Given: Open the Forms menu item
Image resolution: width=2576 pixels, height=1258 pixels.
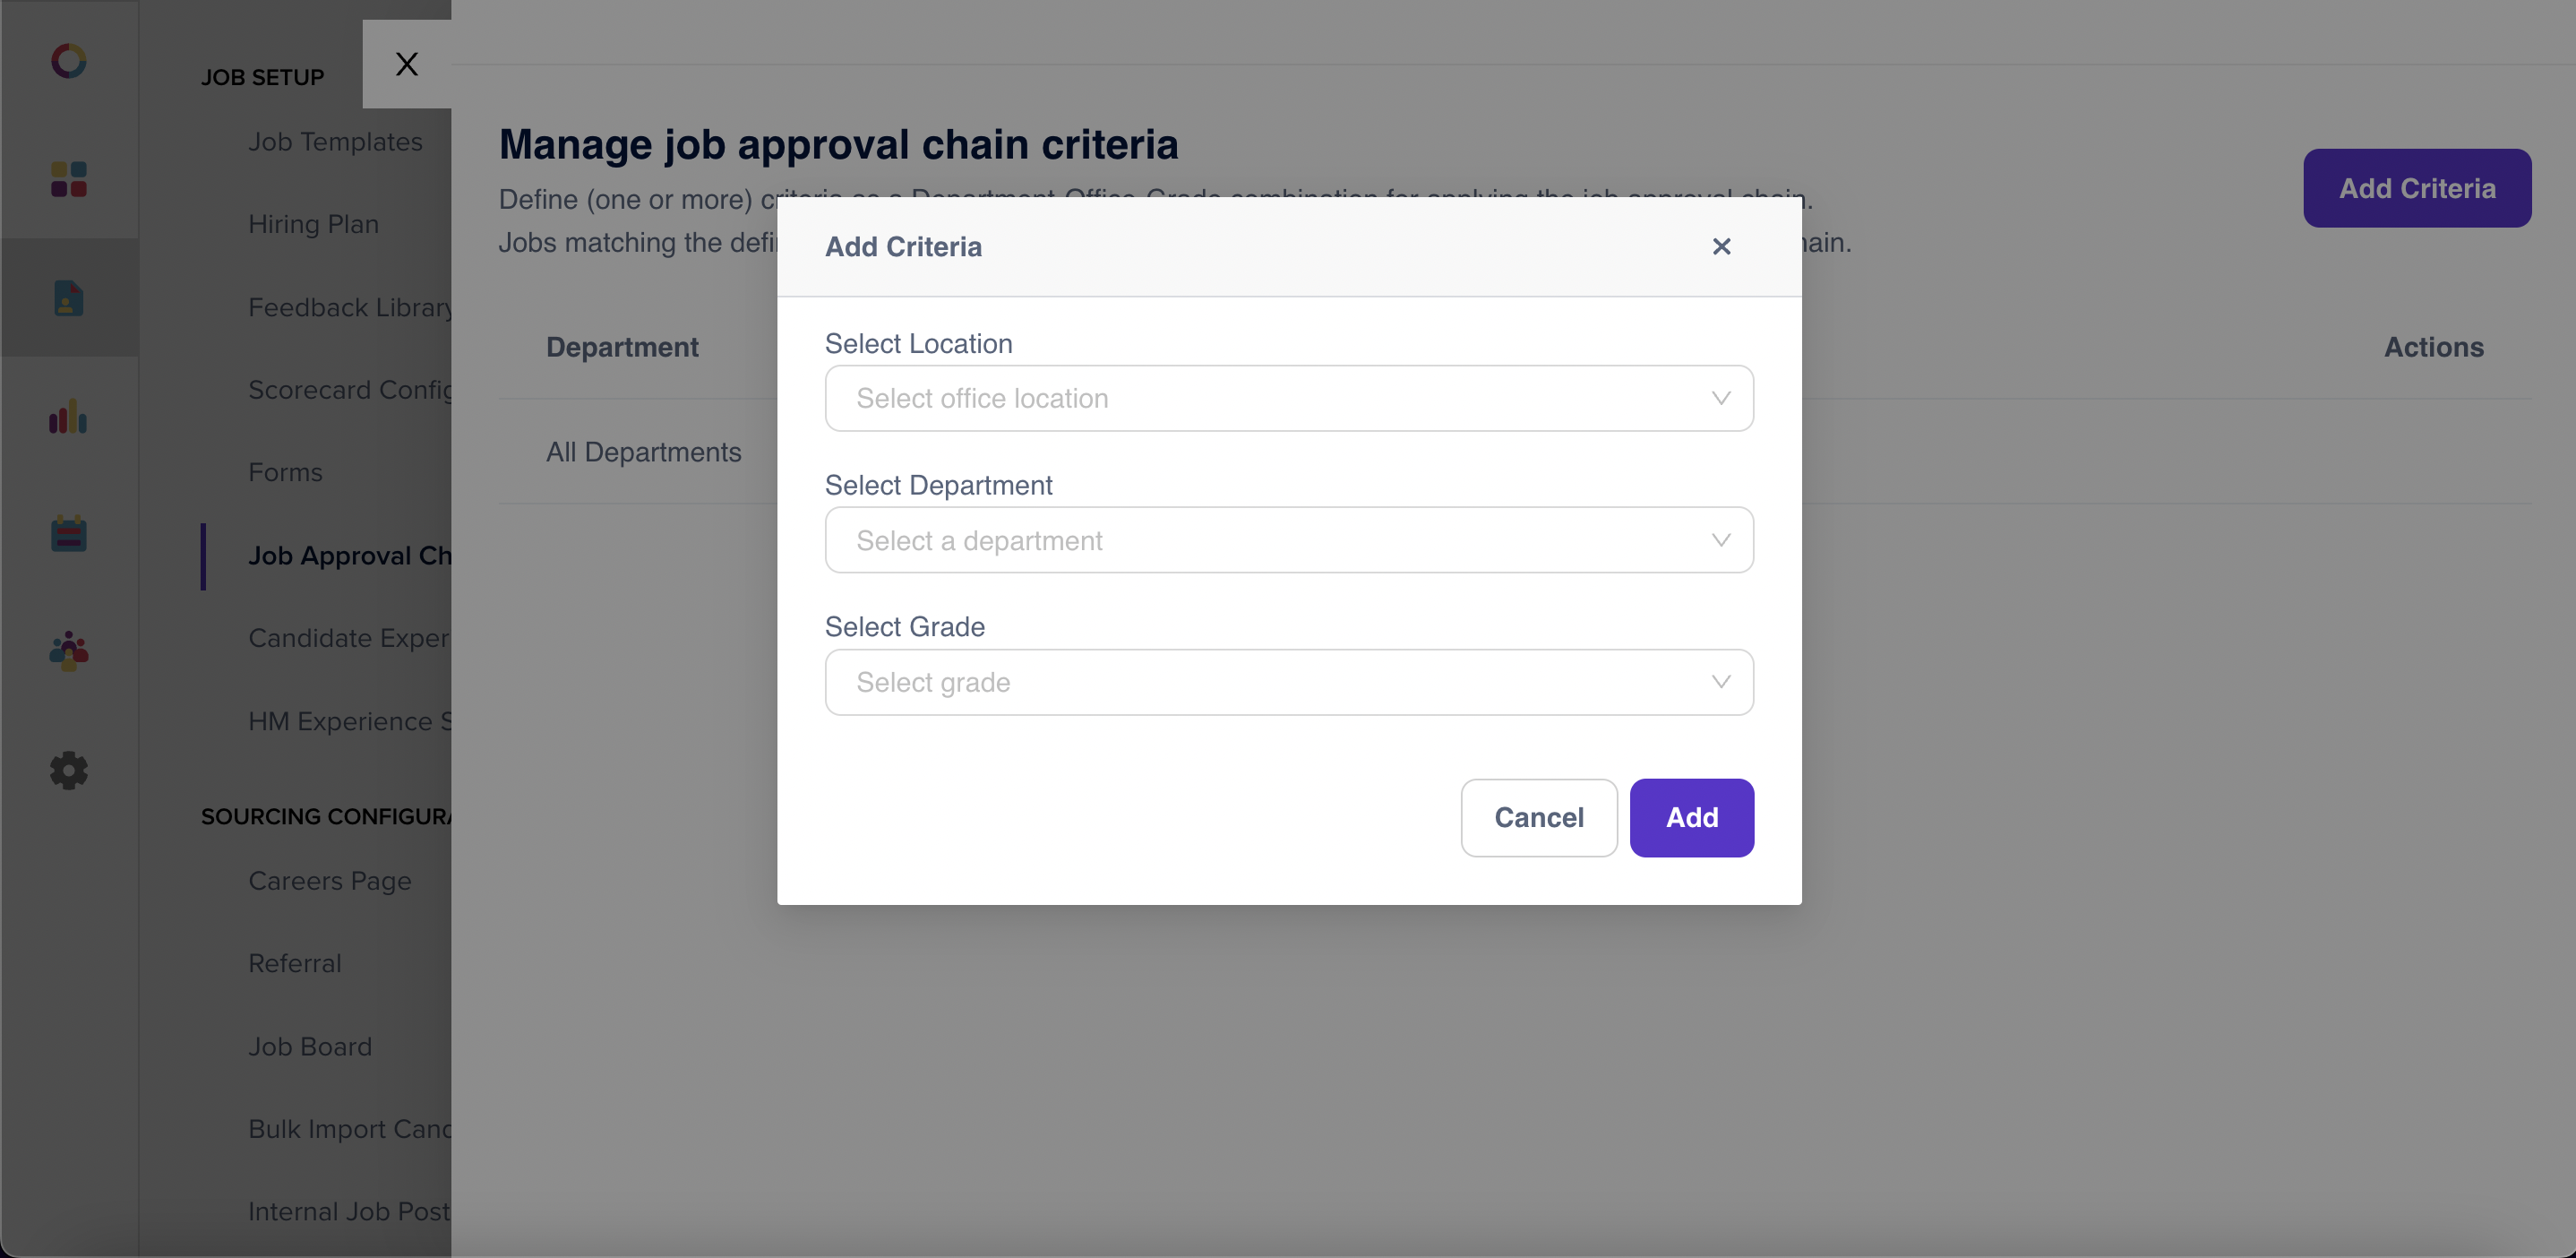Looking at the screenshot, I should pyautogui.click(x=285, y=472).
